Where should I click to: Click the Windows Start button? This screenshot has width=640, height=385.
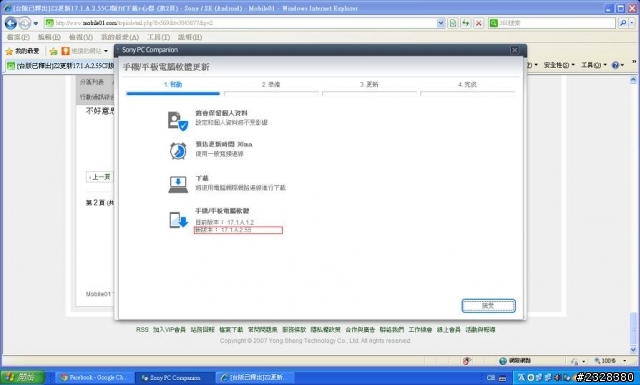(x=22, y=377)
